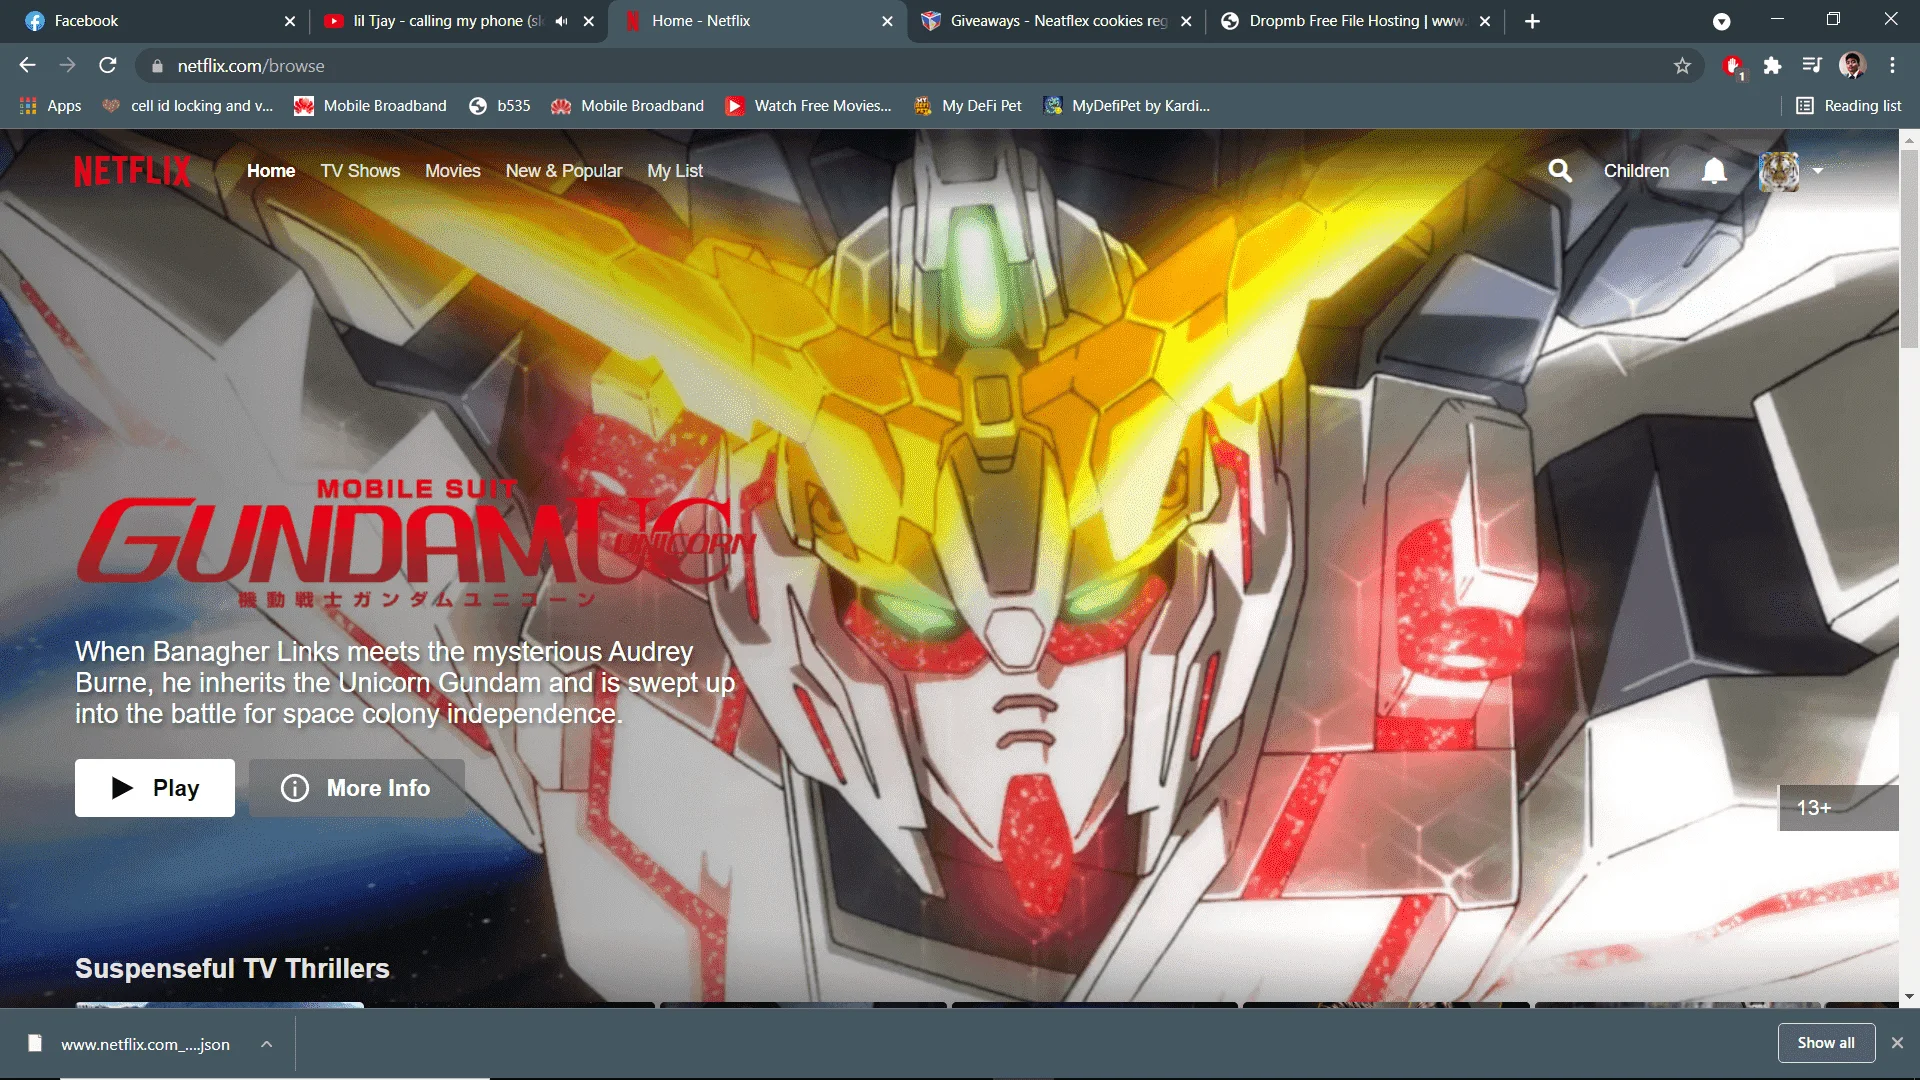Open My DeFi Pet bookmark

(x=968, y=106)
